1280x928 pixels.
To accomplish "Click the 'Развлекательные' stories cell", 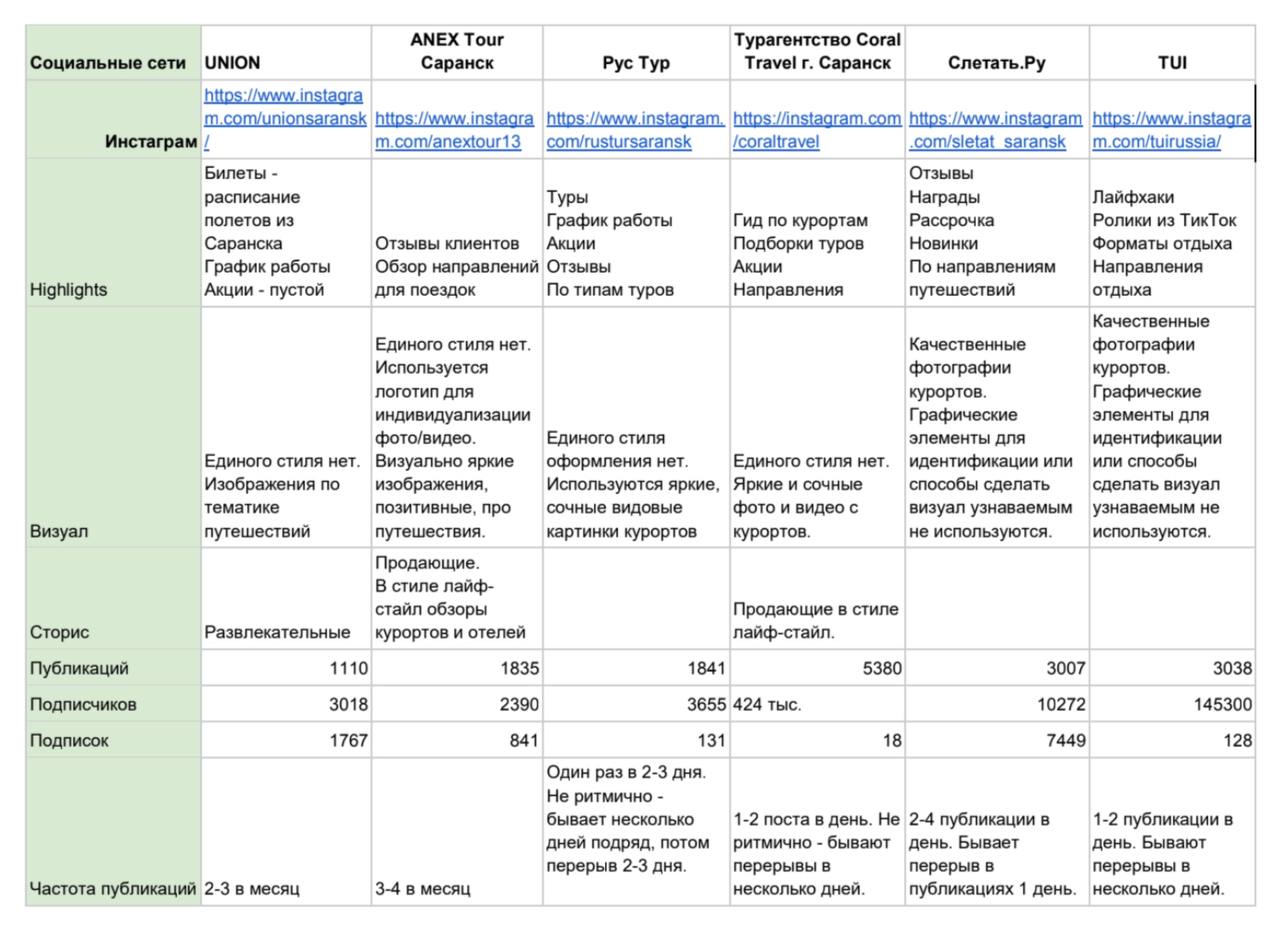I will click(286, 598).
